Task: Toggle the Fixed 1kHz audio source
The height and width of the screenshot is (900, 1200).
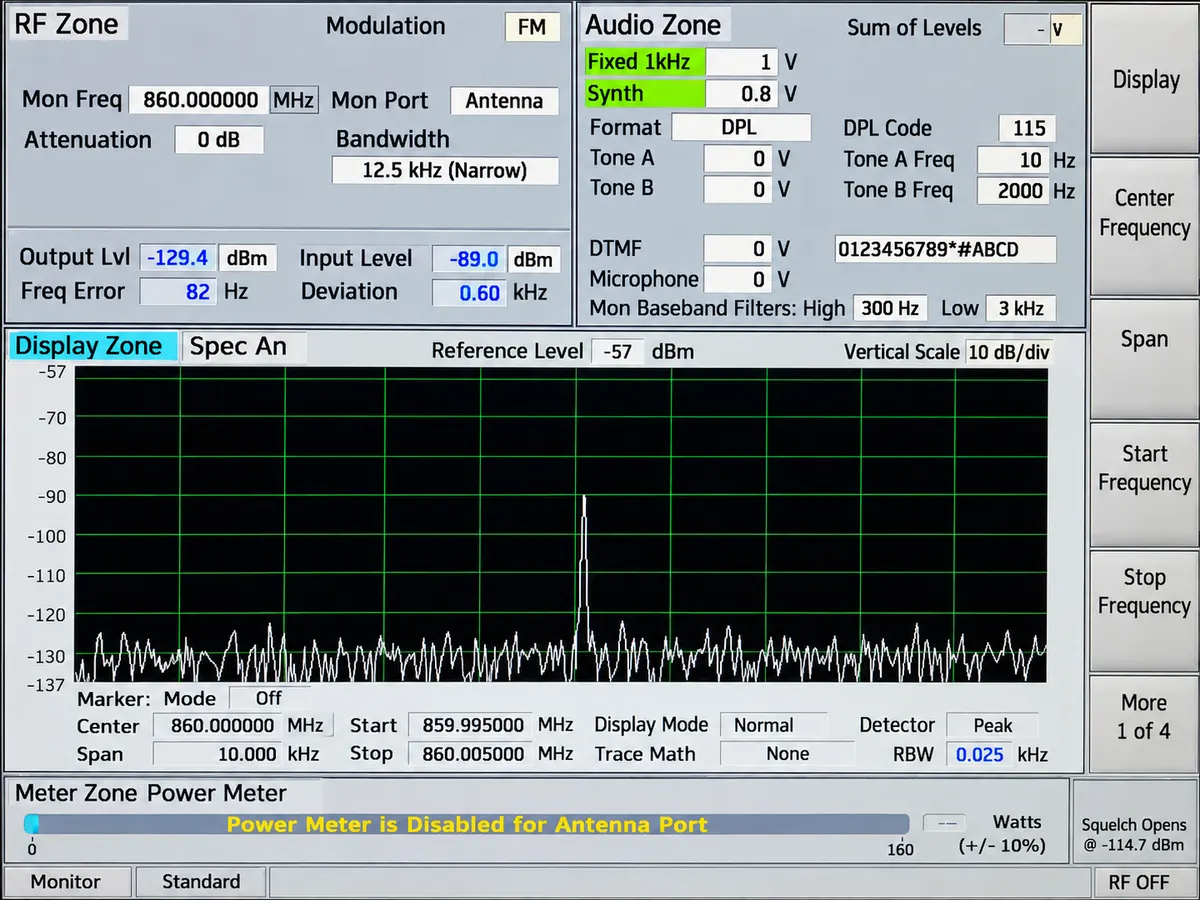Action: click(644, 61)
